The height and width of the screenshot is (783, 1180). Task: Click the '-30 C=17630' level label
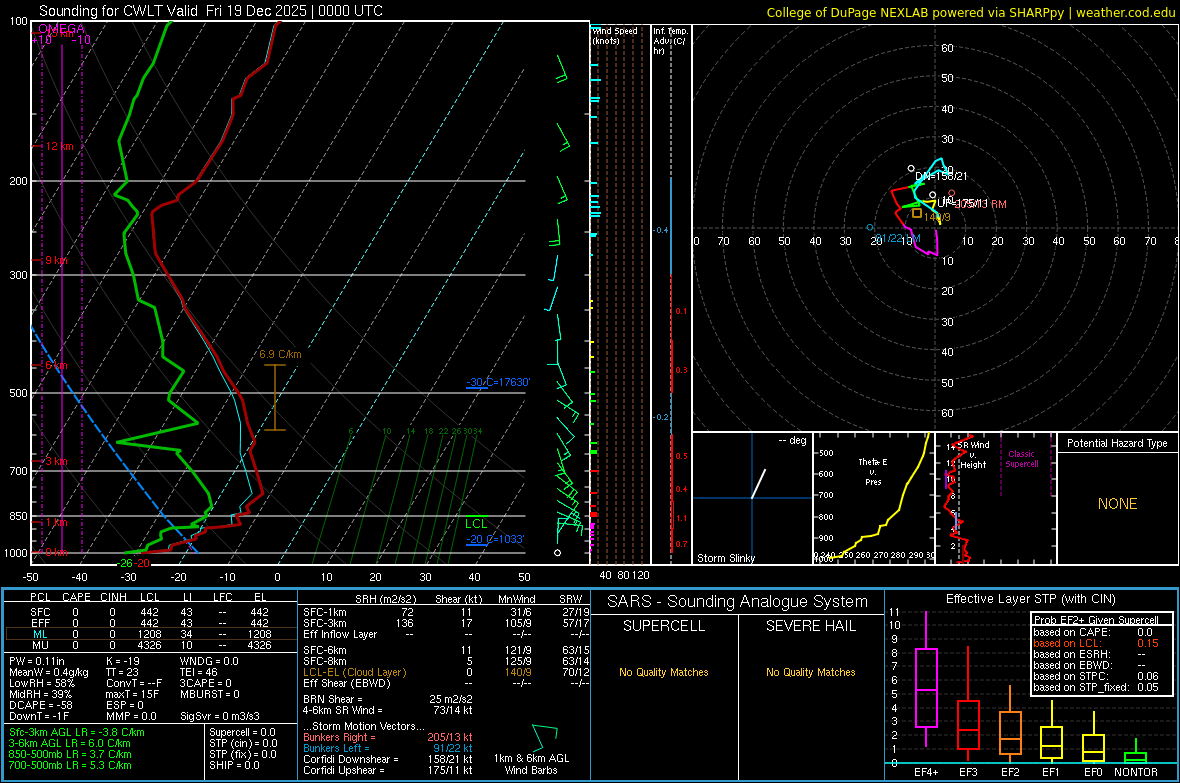[497, 382]
